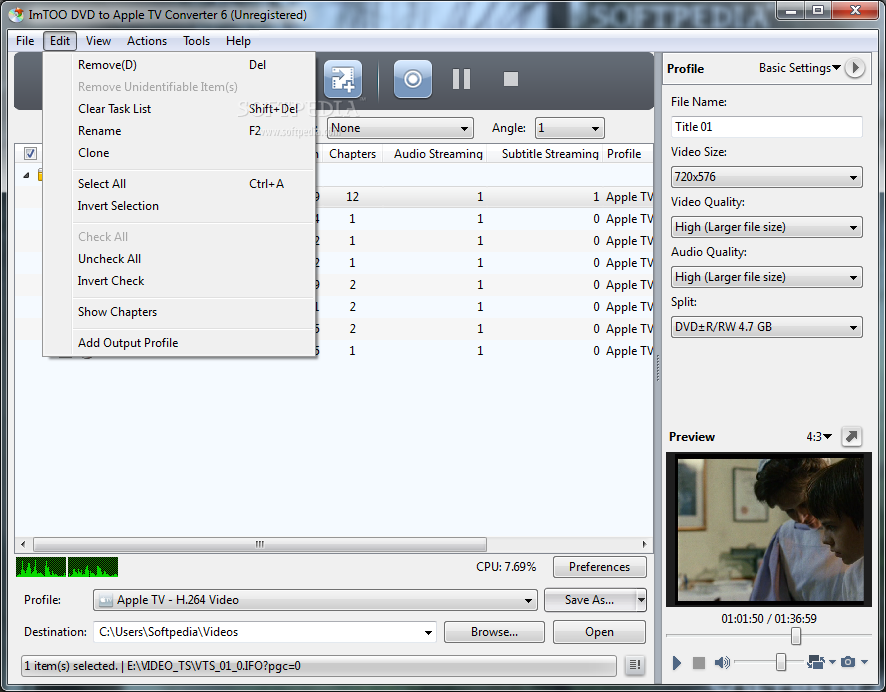Collapse the disc tree node triangle
The width and height of the screenshot is (886, 692).
26,176
